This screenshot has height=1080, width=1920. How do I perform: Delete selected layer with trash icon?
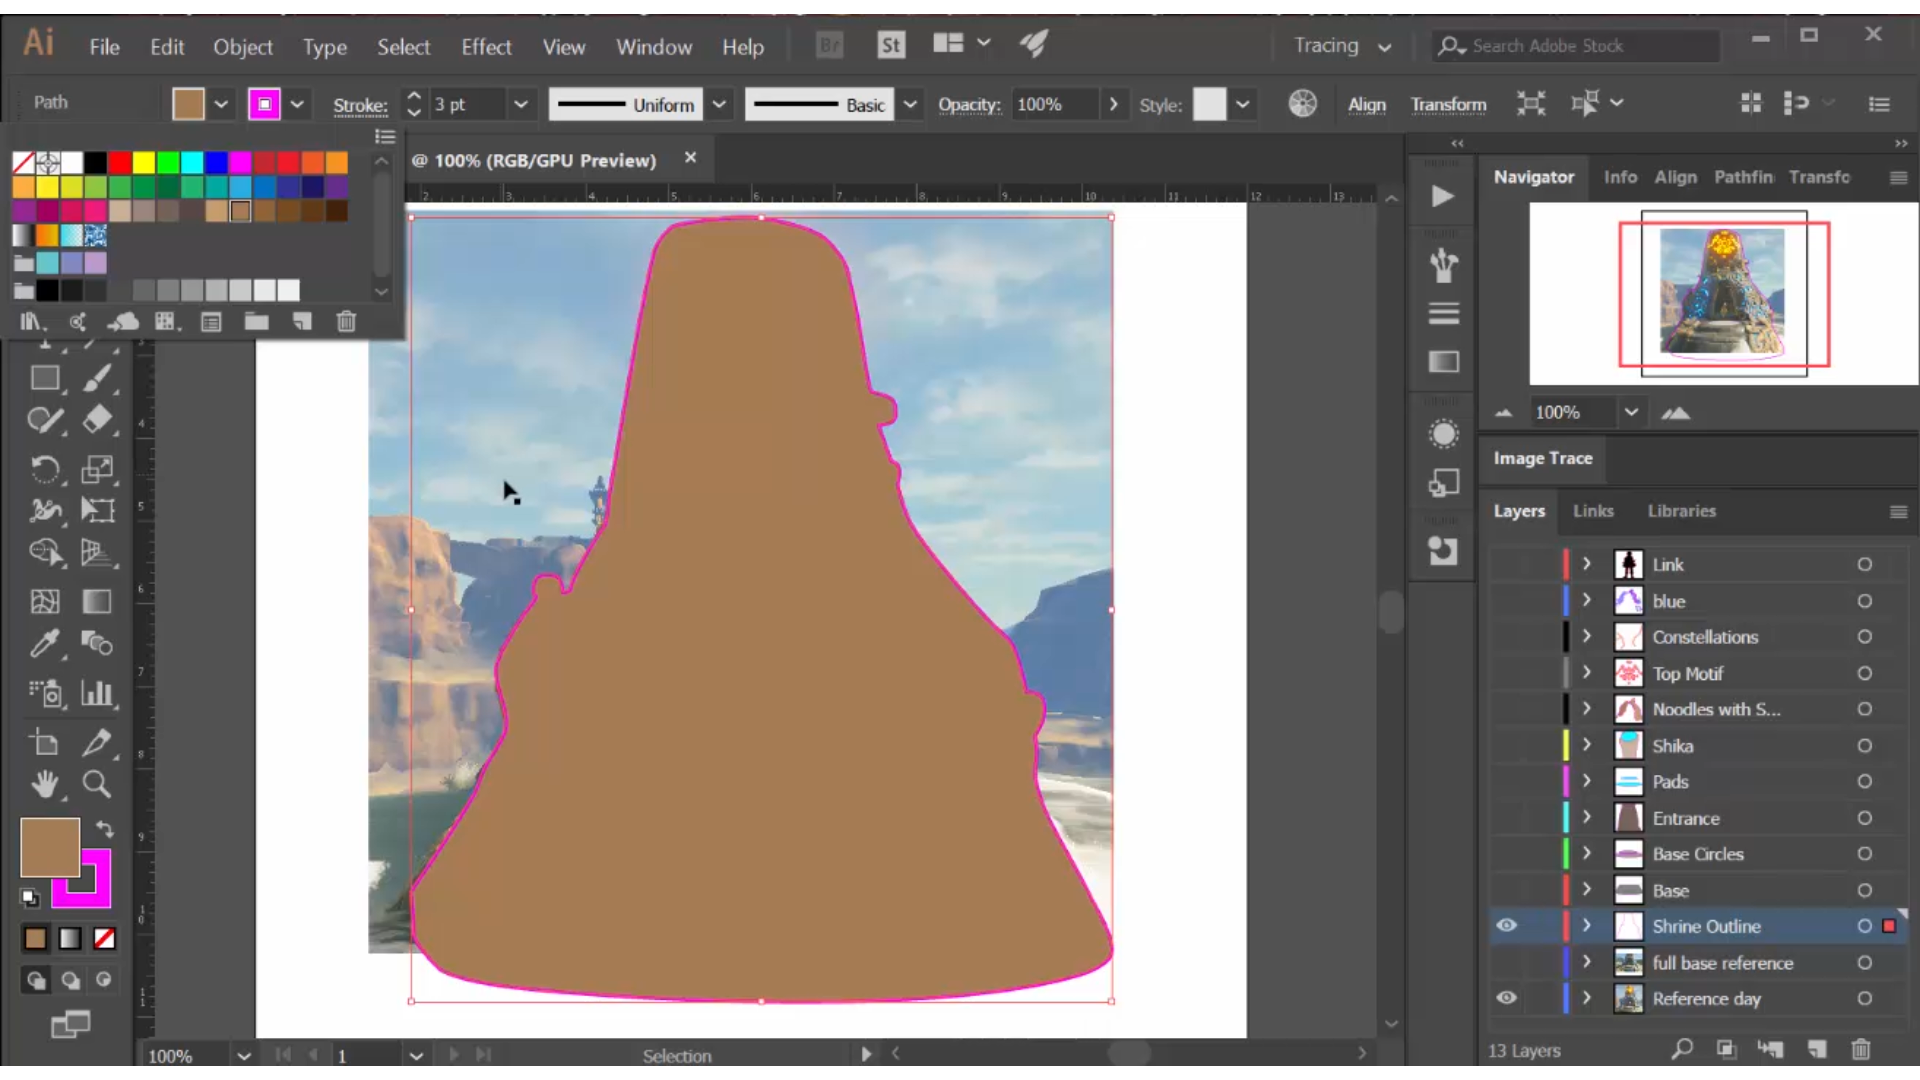click(1860, 1049)
